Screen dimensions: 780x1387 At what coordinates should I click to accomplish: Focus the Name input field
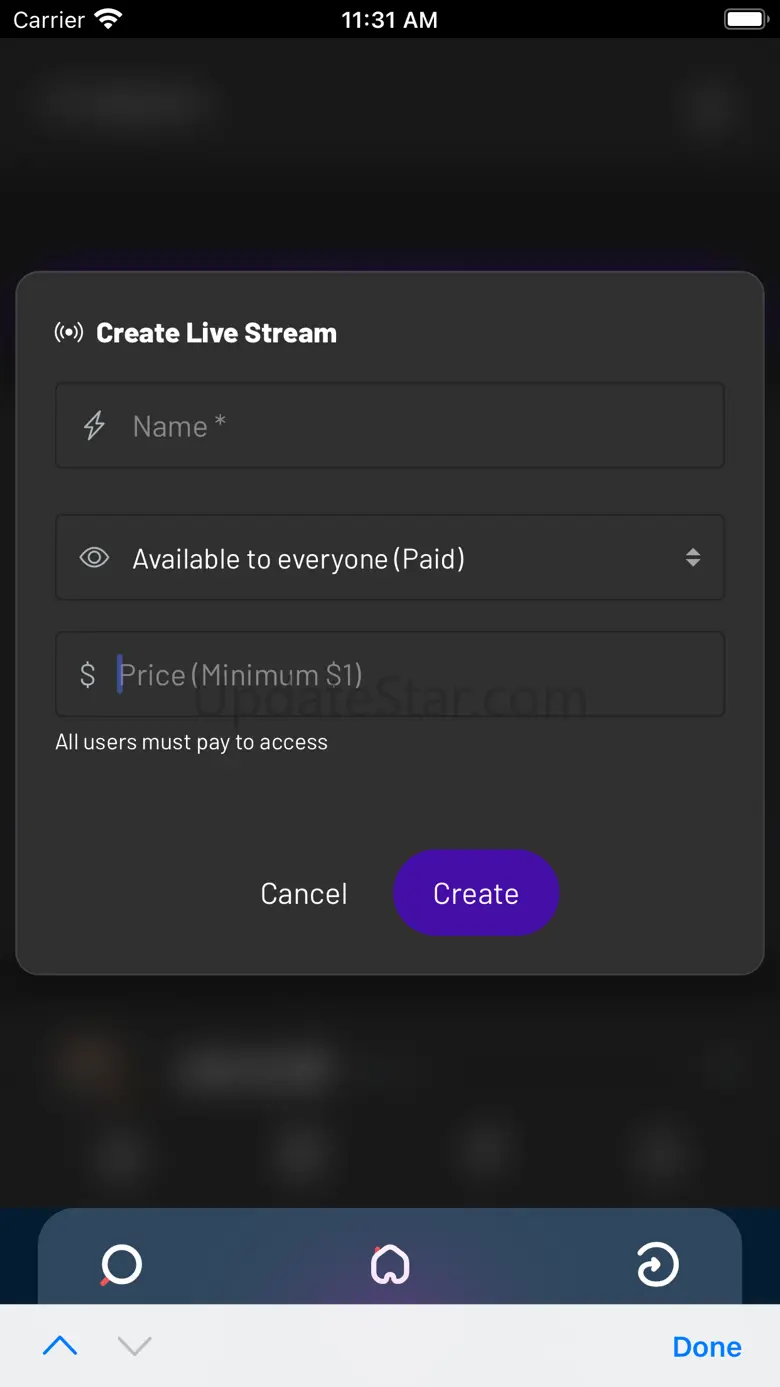420,426
